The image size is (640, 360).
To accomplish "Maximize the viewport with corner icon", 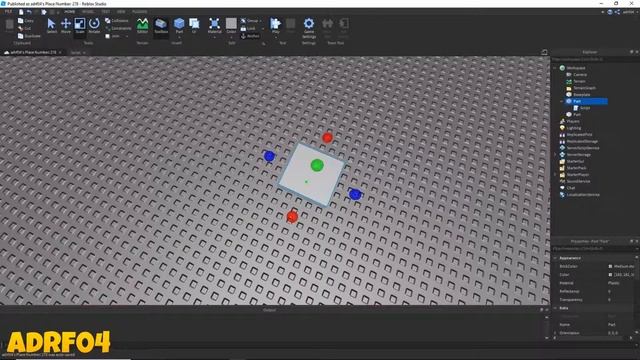I will pos(544,52).
